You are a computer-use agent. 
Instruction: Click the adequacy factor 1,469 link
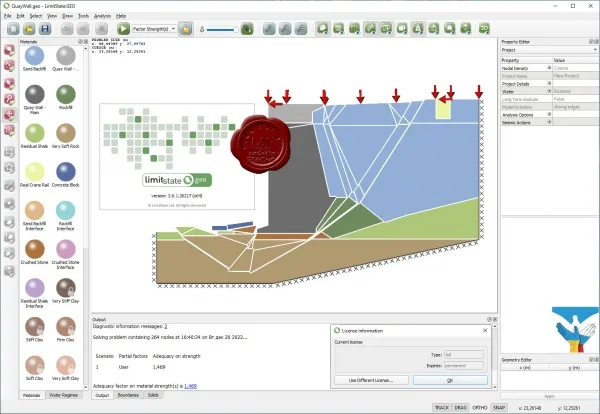[191, 386]
